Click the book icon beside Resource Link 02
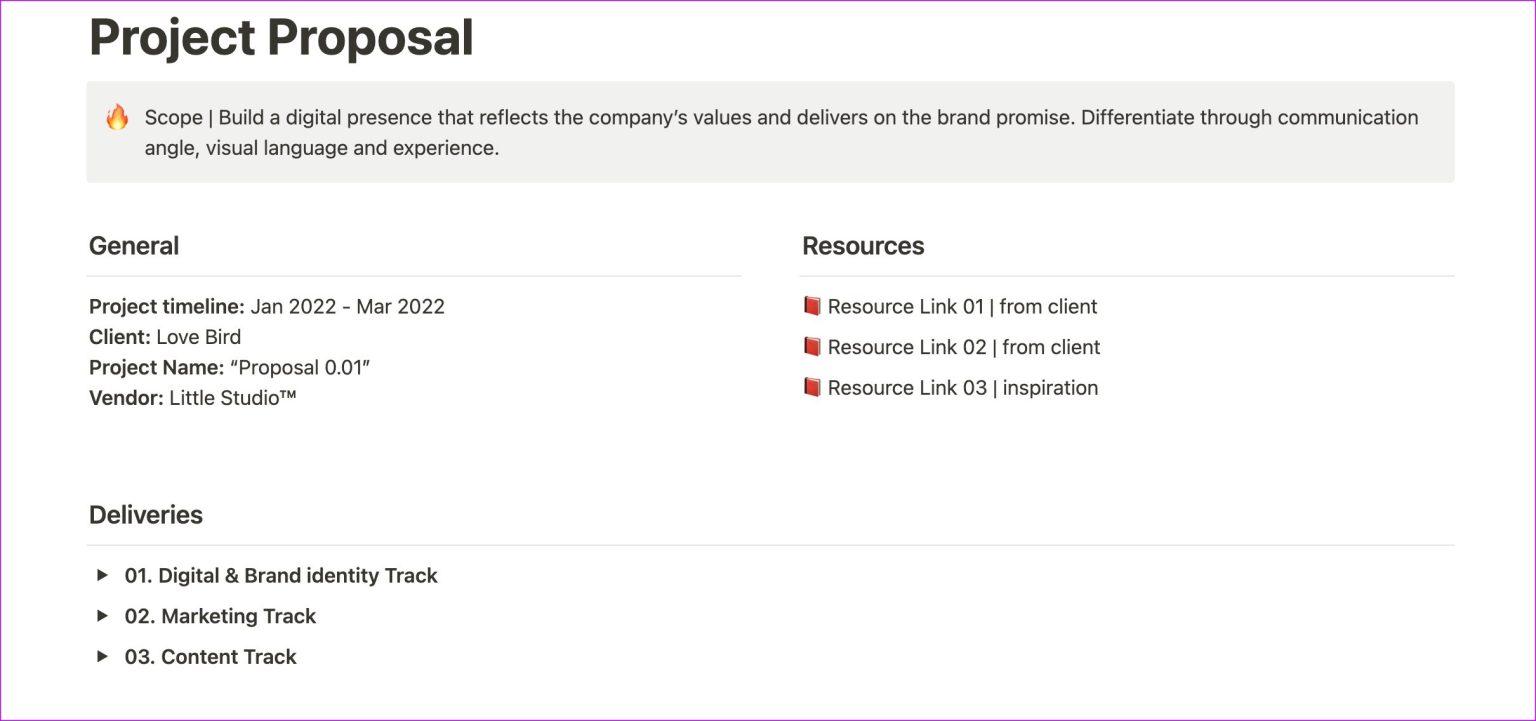This screenshot has width=1536, height=721. [813, 347]
